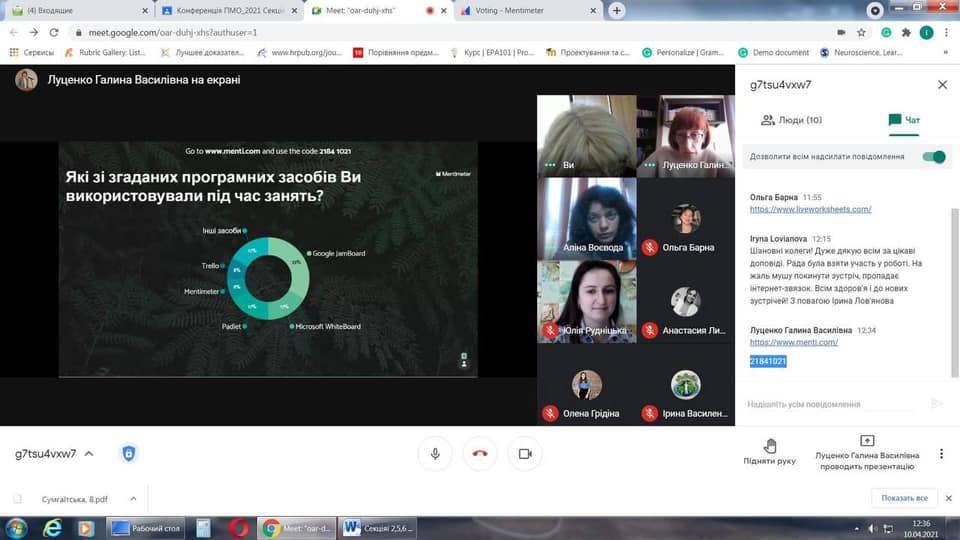
Task: Click the camera permission icon in address bar
Action: click(x=841, y=32)
